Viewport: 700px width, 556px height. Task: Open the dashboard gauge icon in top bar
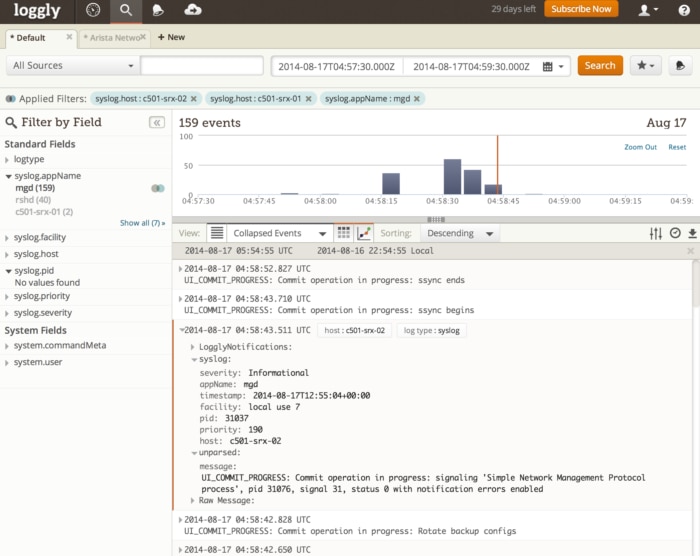point(93,10)
